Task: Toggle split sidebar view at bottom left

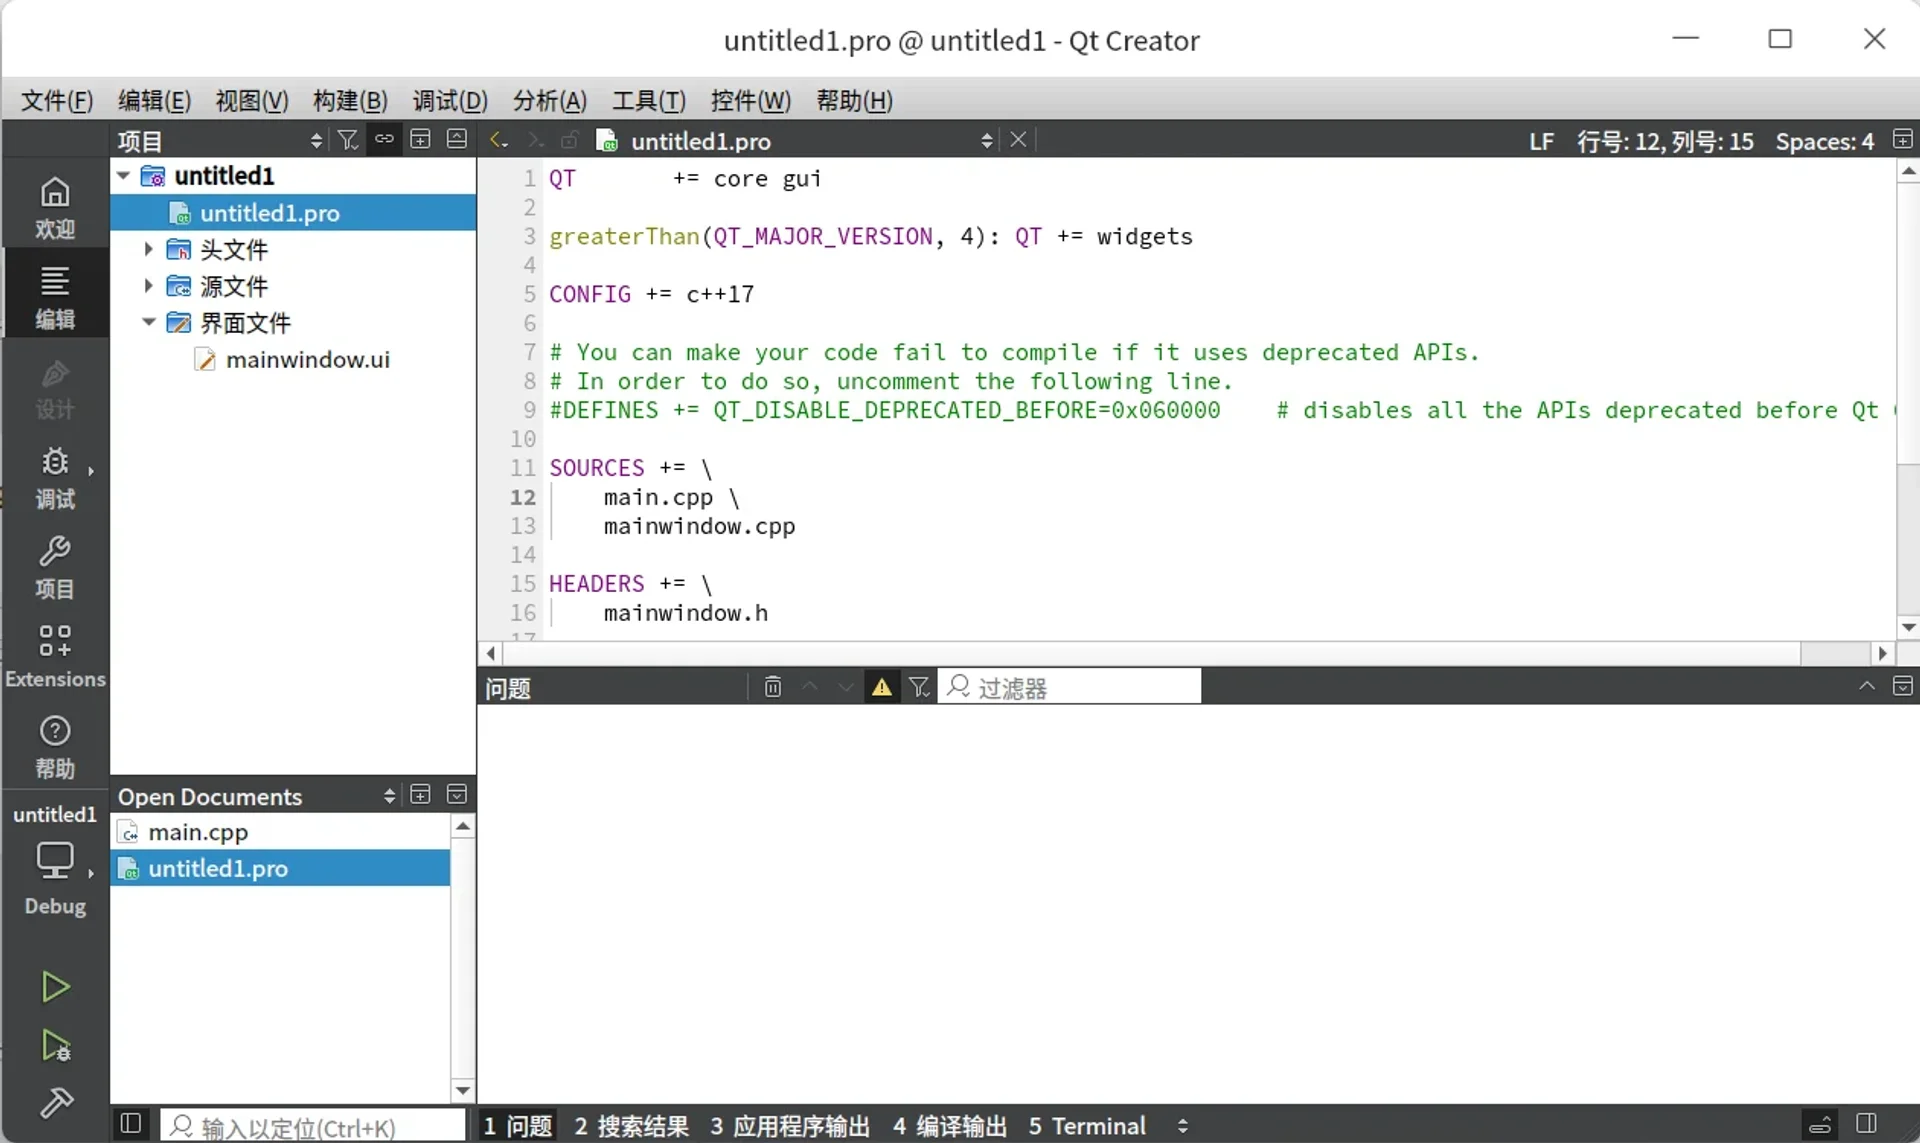Action: point(129,1124)
